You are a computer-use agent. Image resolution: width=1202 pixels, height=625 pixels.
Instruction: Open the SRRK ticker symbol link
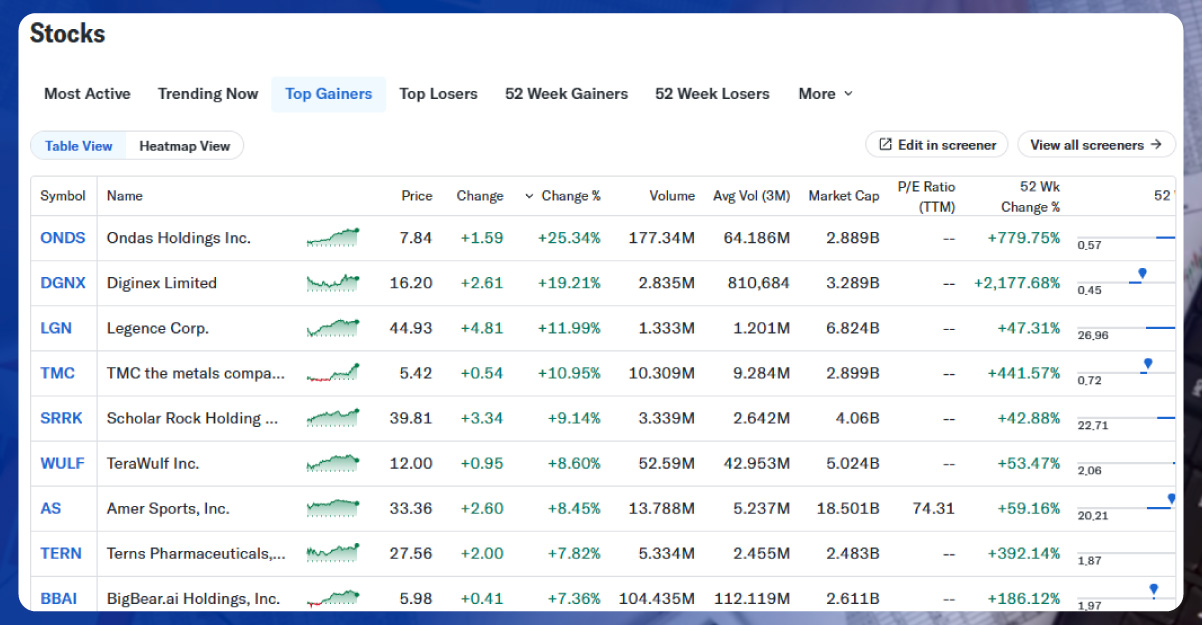pos(62,418)
